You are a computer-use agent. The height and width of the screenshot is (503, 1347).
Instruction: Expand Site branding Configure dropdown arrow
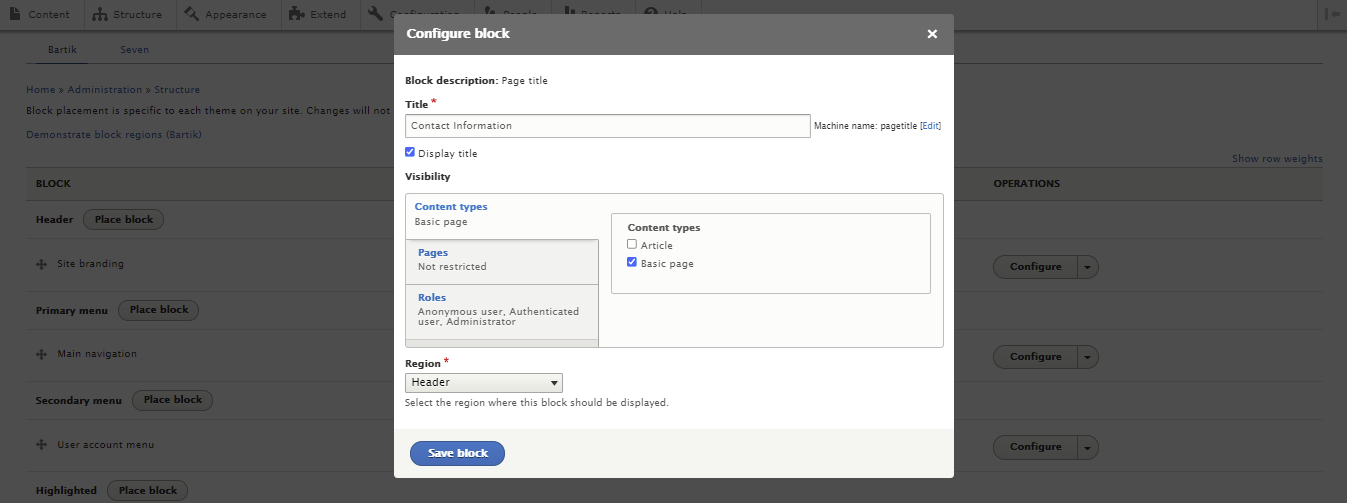[x=1088, y=267]
